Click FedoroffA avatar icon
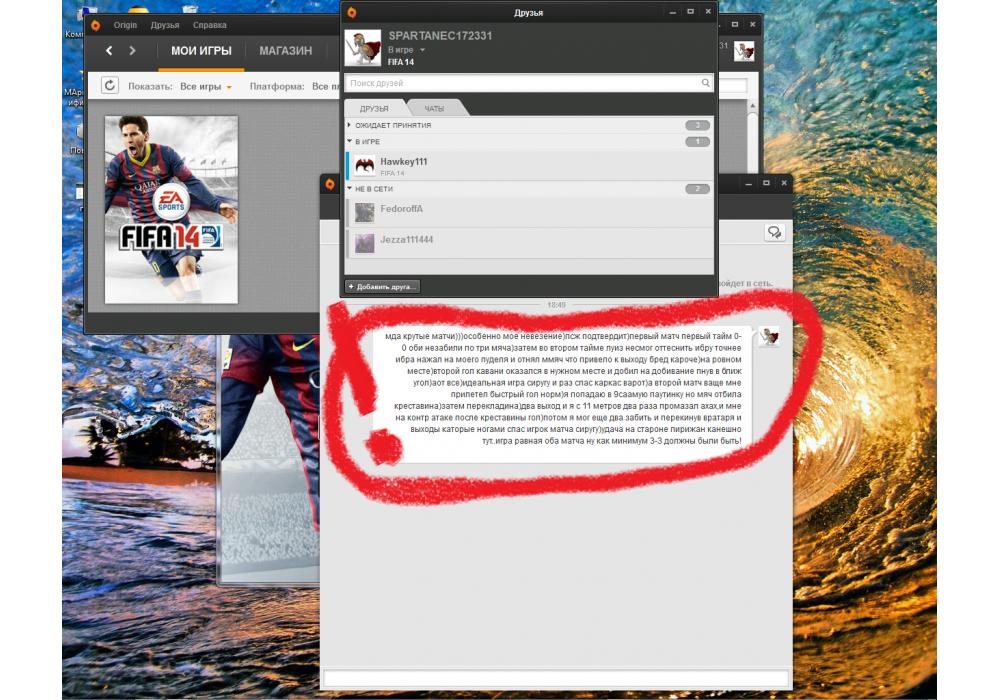Viewport: 1000px width, 700px height. (x=364, y=212)
